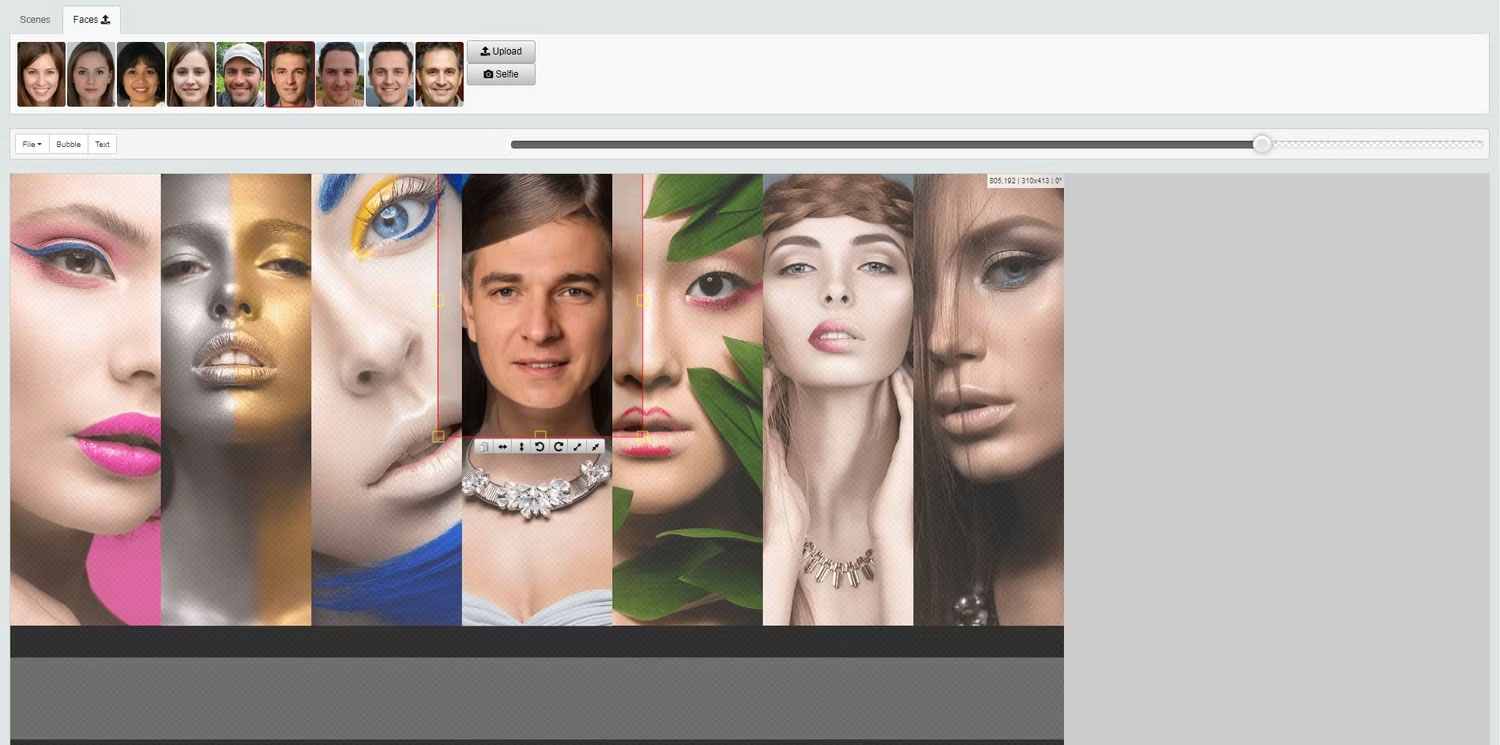Select the last face thumbnail in the row
Viewport: 1500px width, 745px height.
point(439,74)
